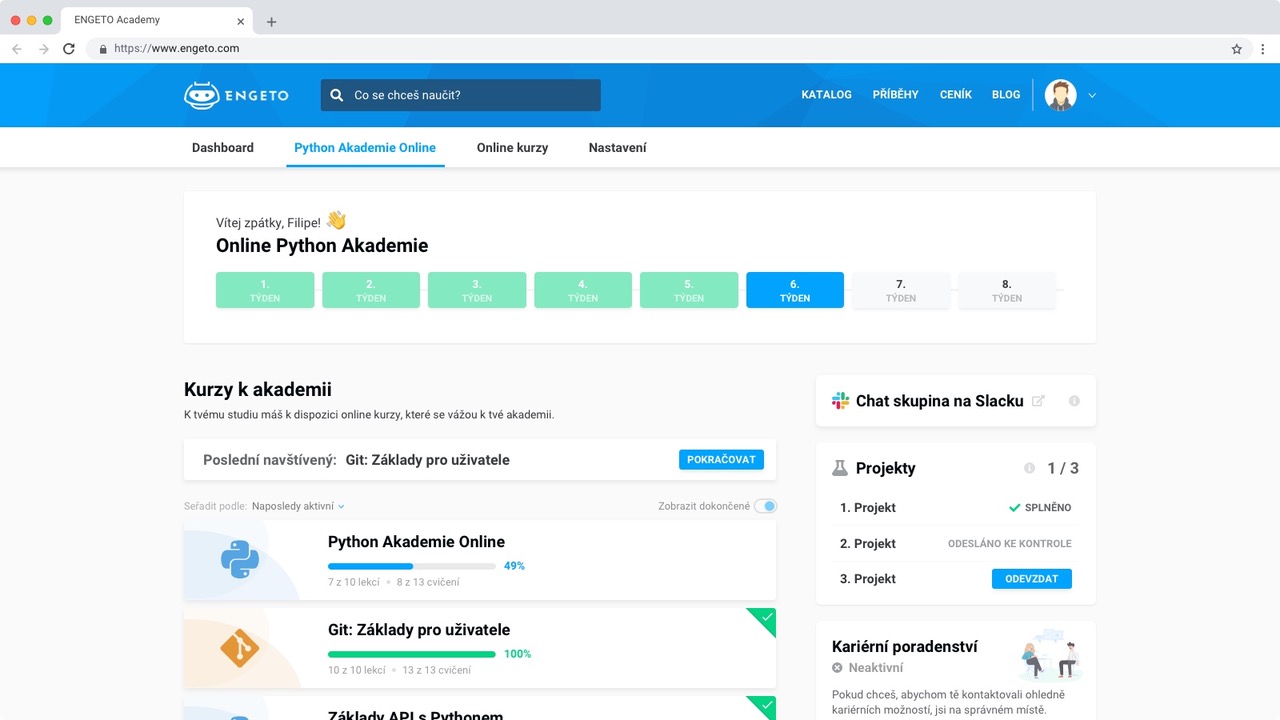The image size is (1280, 720).
Task: Click '7 z 10 lekcí' text
Action: click(354, 582)
